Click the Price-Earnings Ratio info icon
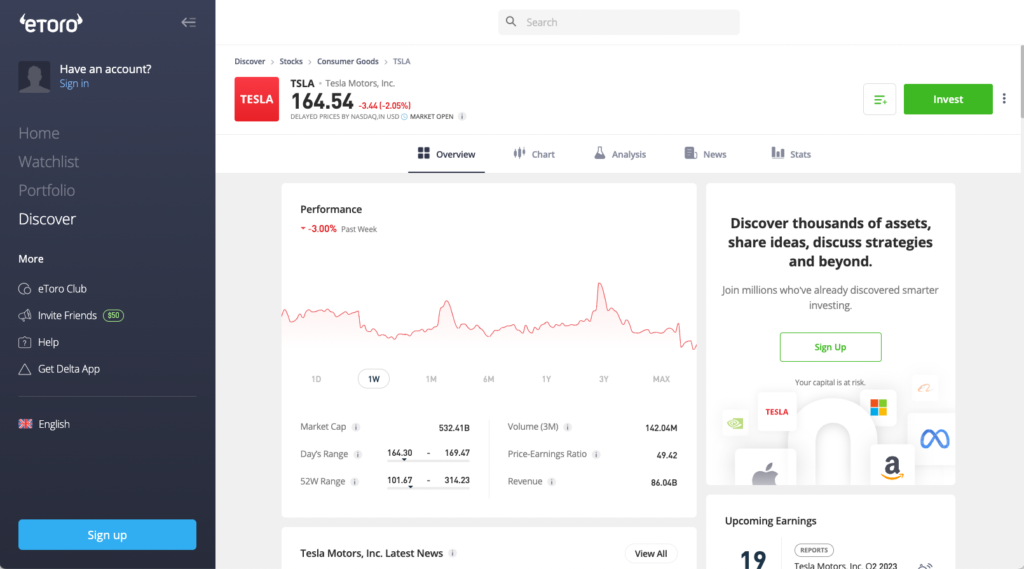The image size is (1024, 569). (597, 454)
